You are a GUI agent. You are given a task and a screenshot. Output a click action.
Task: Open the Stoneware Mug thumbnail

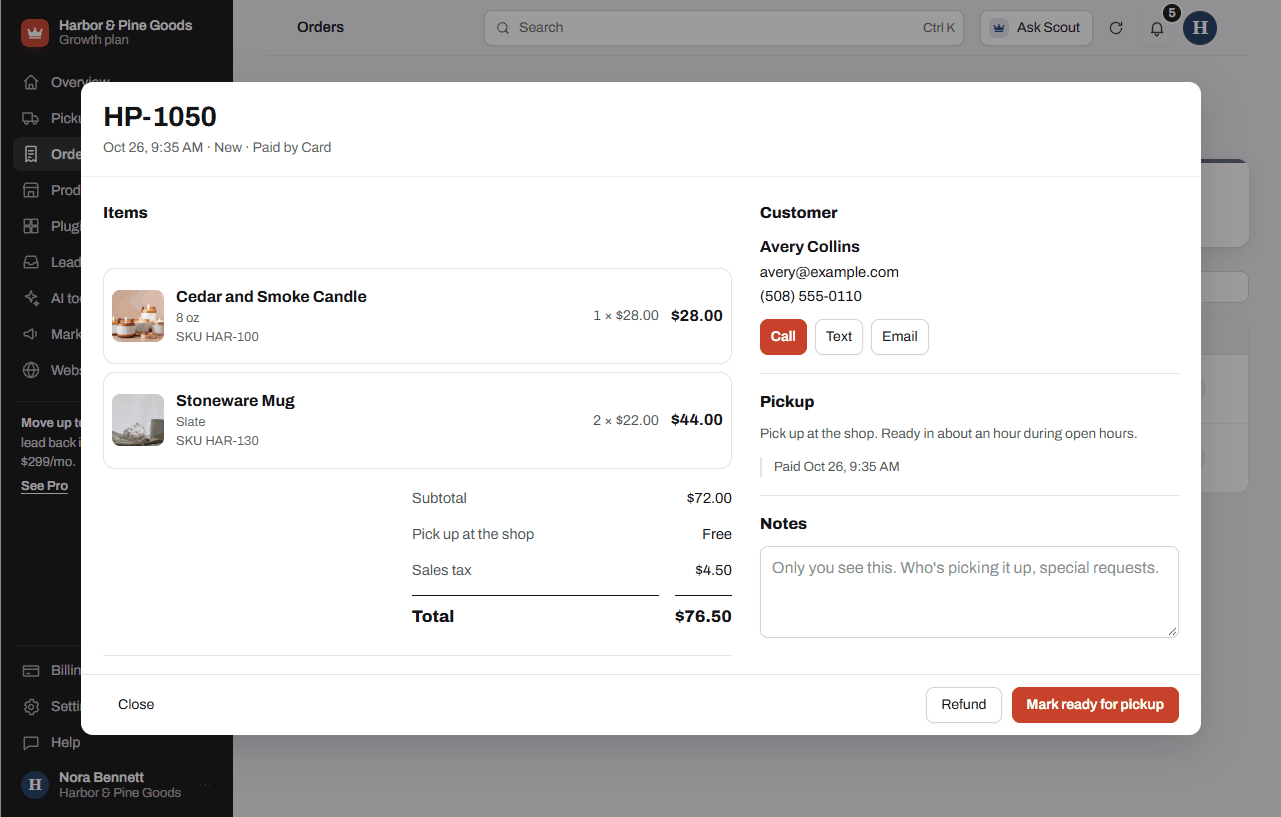tap(138, 420)
